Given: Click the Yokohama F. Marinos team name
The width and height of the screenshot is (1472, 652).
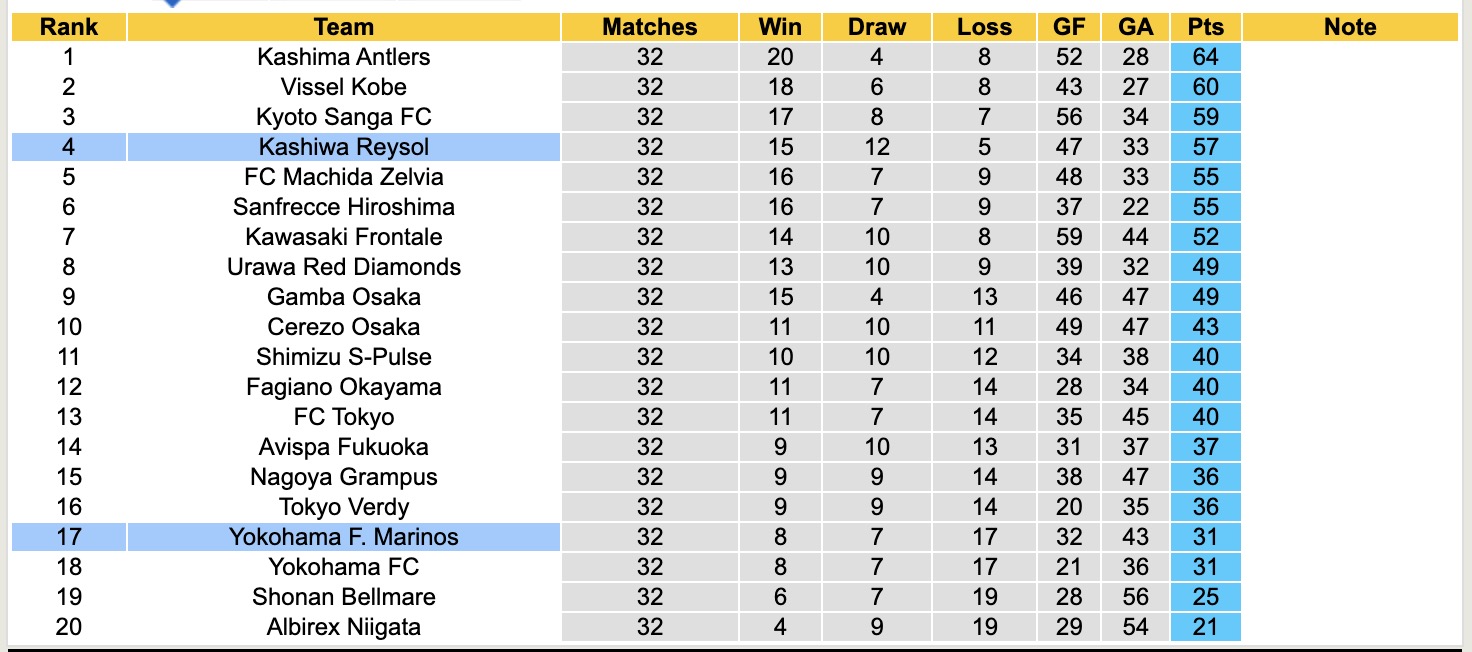Looking at the screenshot, I should [343, 537].
